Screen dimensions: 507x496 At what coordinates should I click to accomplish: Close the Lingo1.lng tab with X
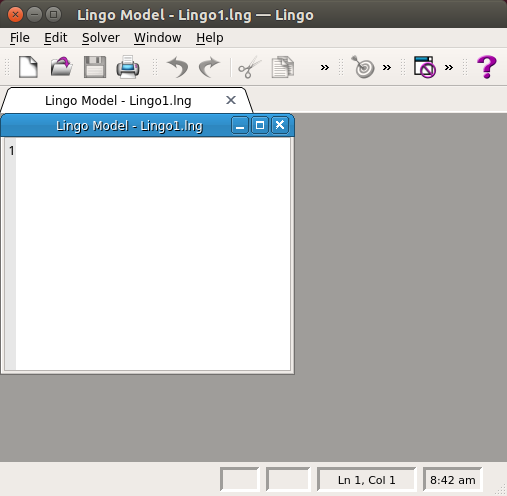(x=231, y=100)
